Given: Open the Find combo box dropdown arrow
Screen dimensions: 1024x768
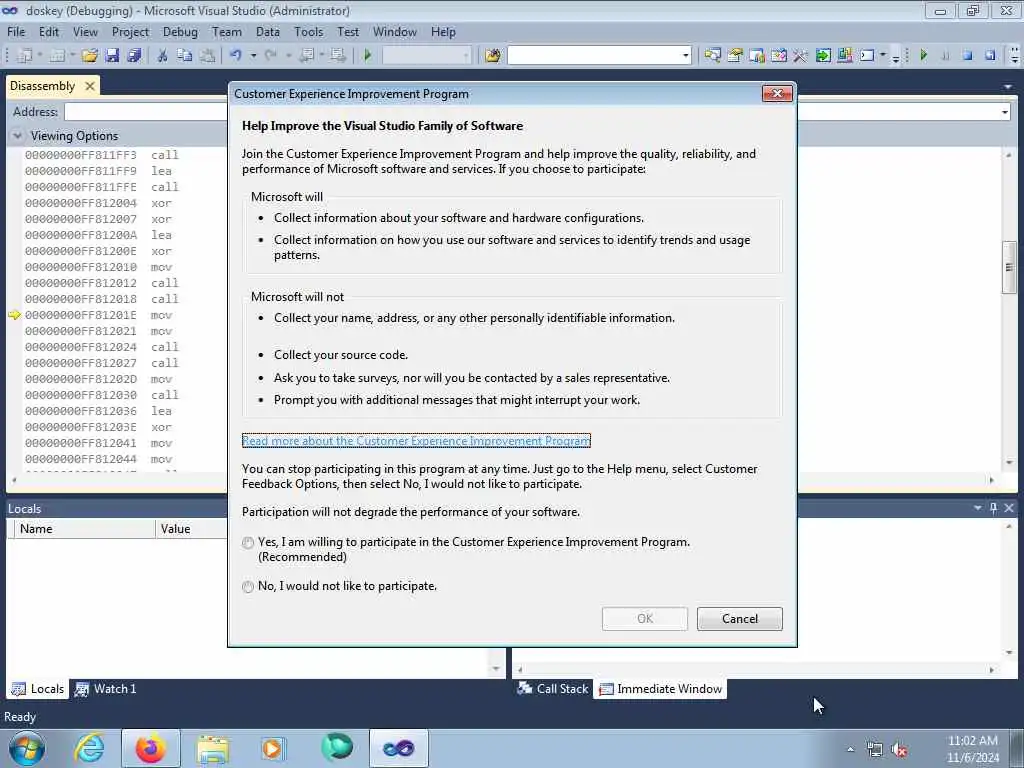Looking at the screenshot, I should tap(685, 56).
